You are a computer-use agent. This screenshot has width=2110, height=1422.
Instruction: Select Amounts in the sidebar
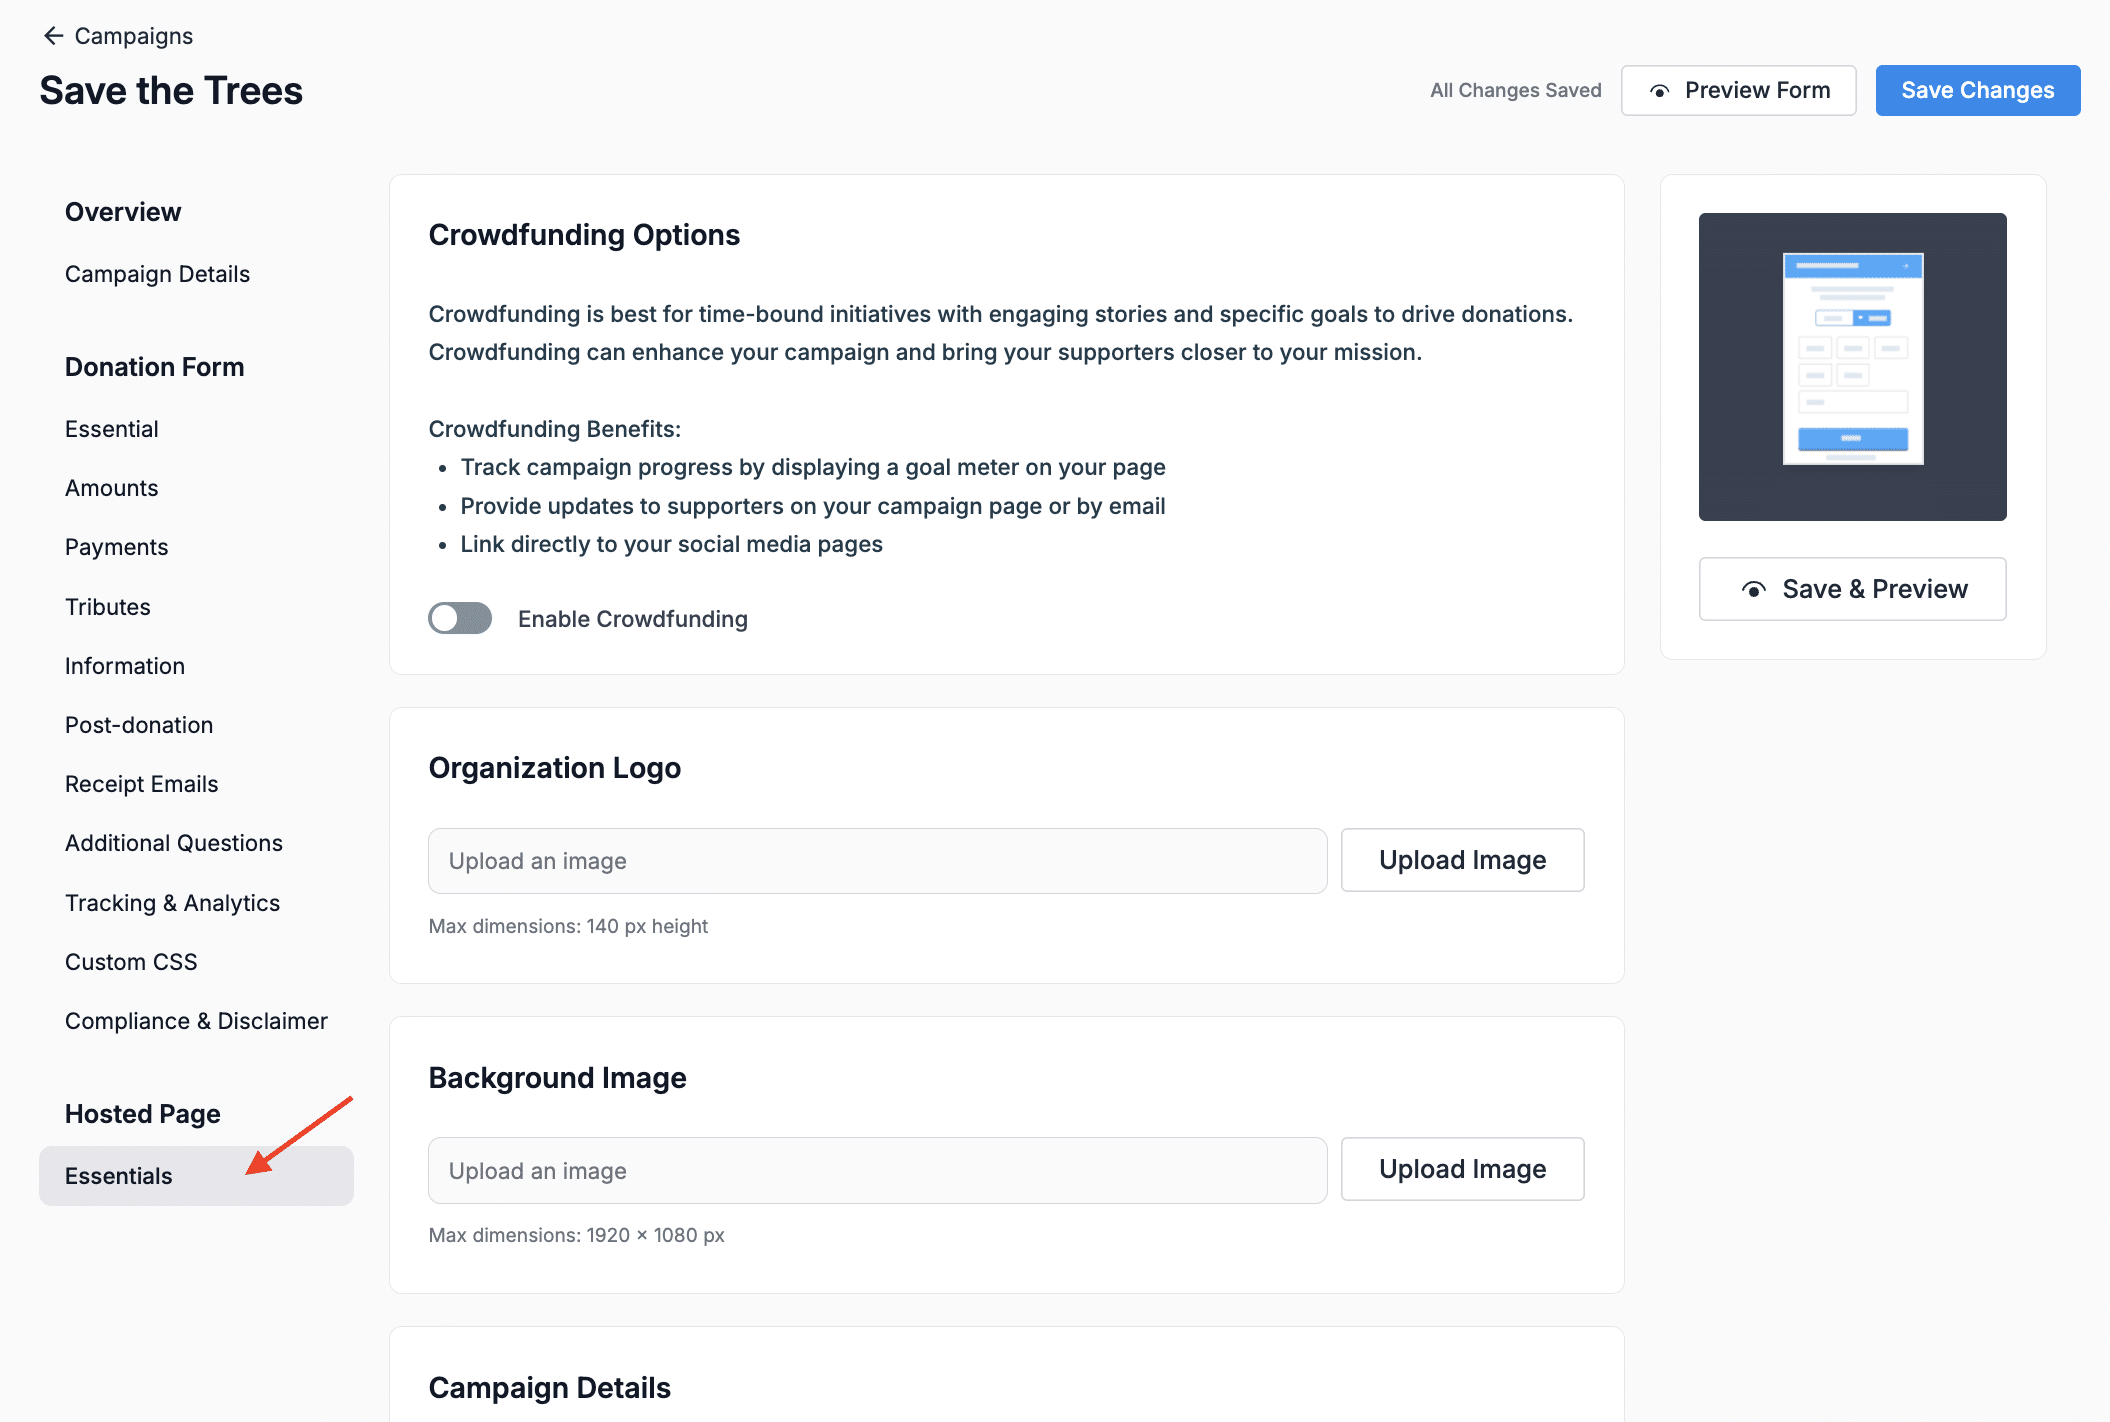pos(111,488)
